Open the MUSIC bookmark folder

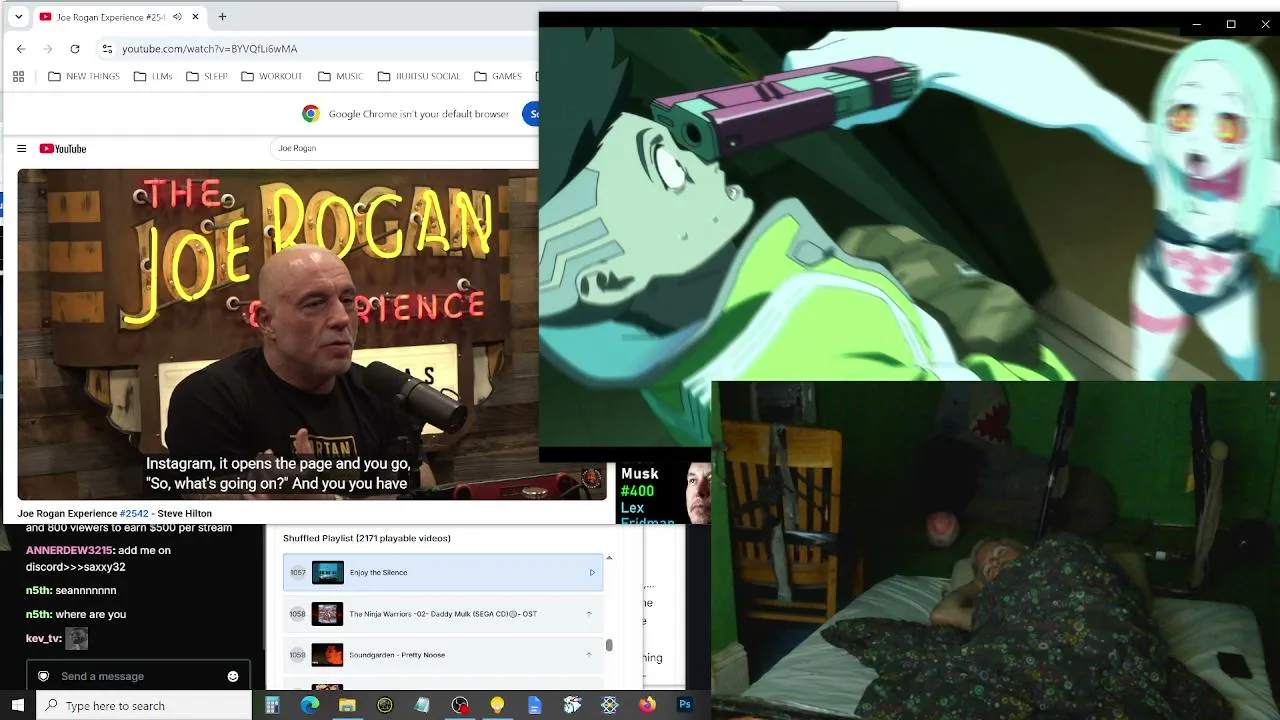[x=341, y=76]
